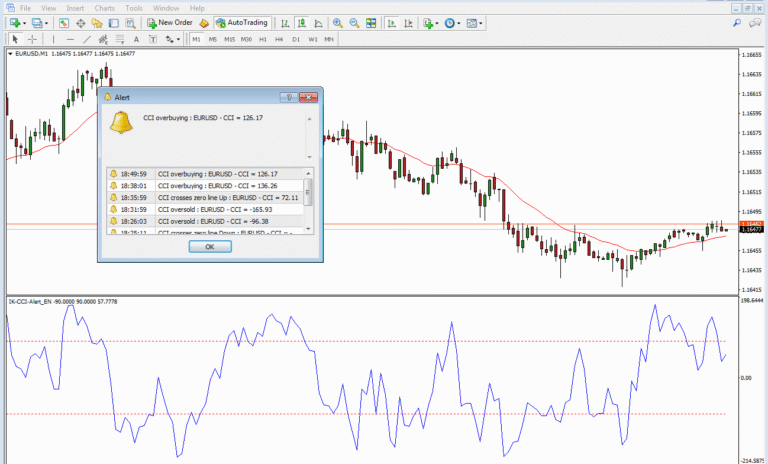Viewport: 768px width, 464px height.
Task: Switch chart to Candlesticks type
Action: click(302, 23)
